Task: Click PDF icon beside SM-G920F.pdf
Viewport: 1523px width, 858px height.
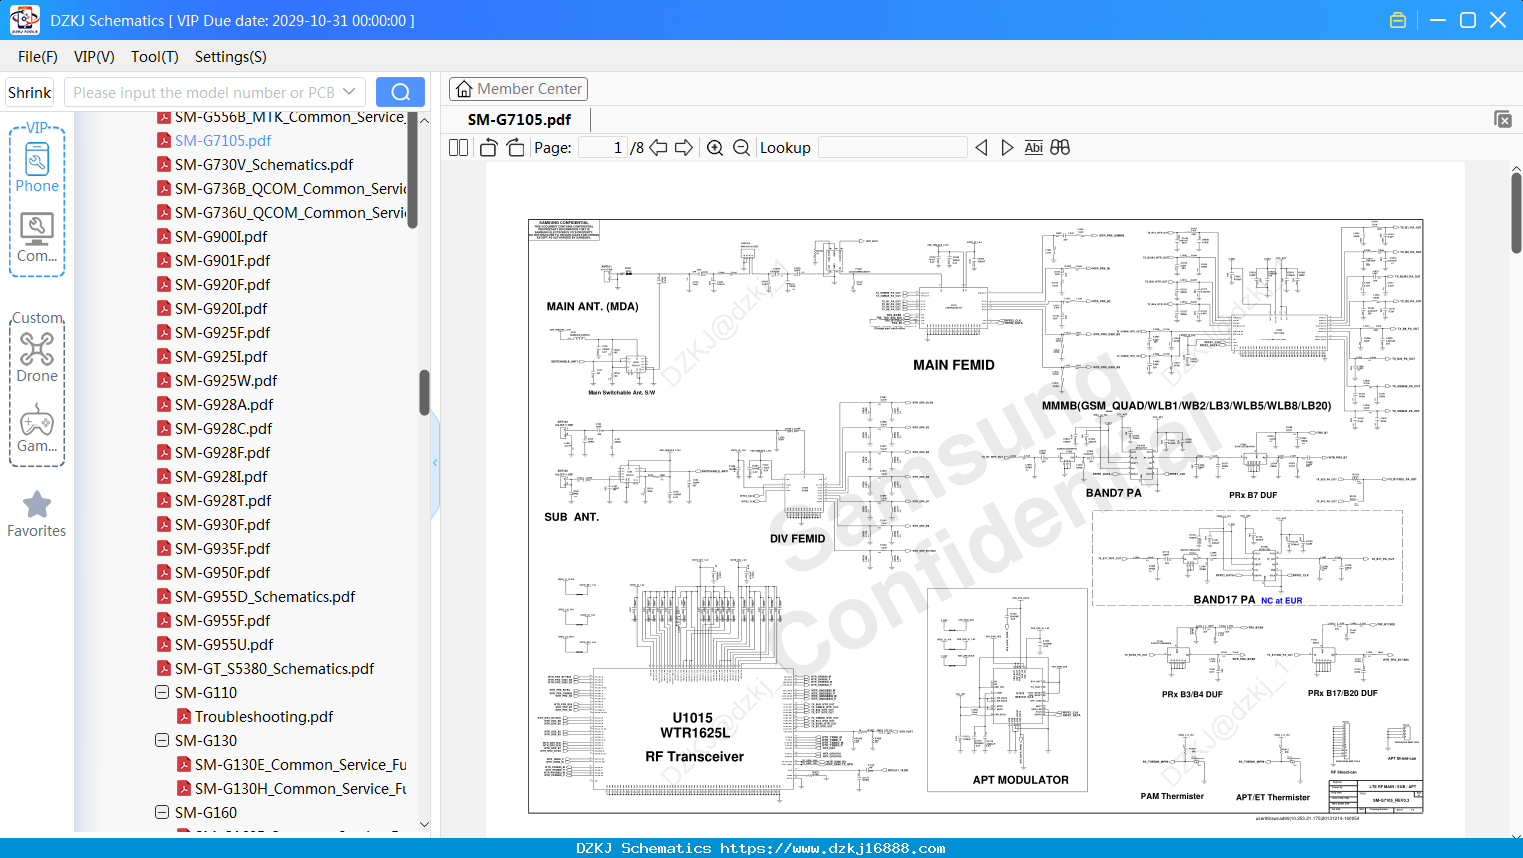Action: pyautogui.click(x=164, y=284)
